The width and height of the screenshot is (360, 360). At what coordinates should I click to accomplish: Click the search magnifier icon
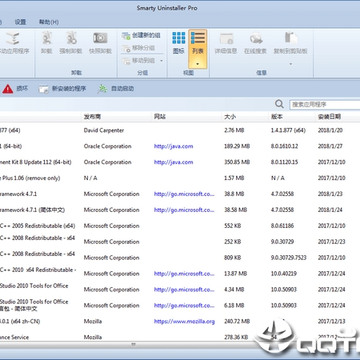pyautogui.click(x=279, y=104)
